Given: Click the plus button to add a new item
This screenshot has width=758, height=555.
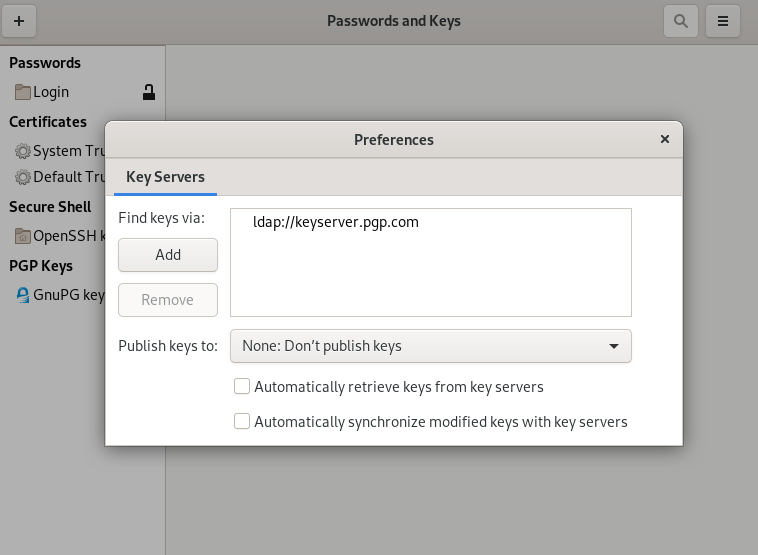Looking at the screenshot, I should point(19,20).
